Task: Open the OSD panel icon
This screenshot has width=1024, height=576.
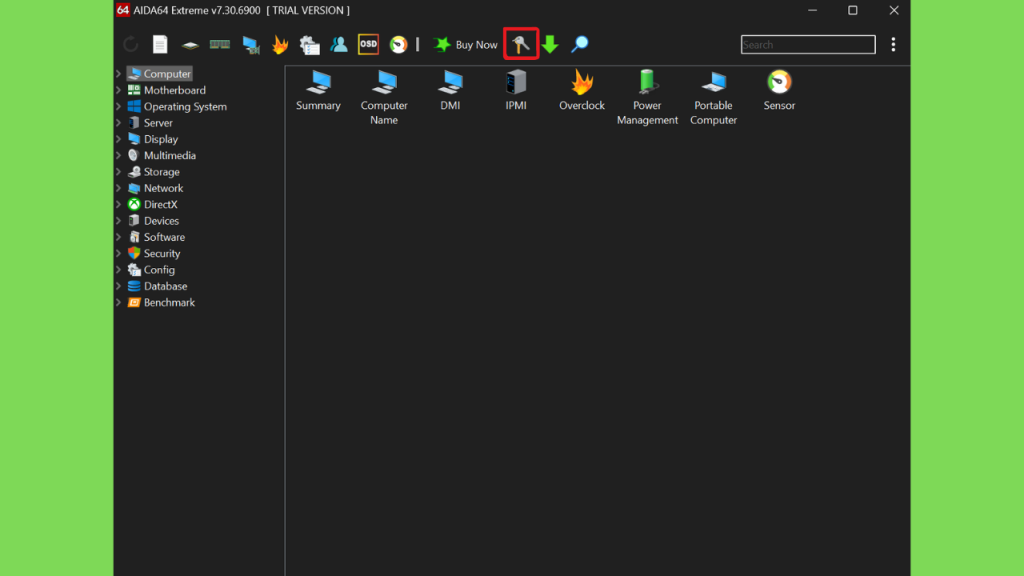Action: click(x=368, y=44)
